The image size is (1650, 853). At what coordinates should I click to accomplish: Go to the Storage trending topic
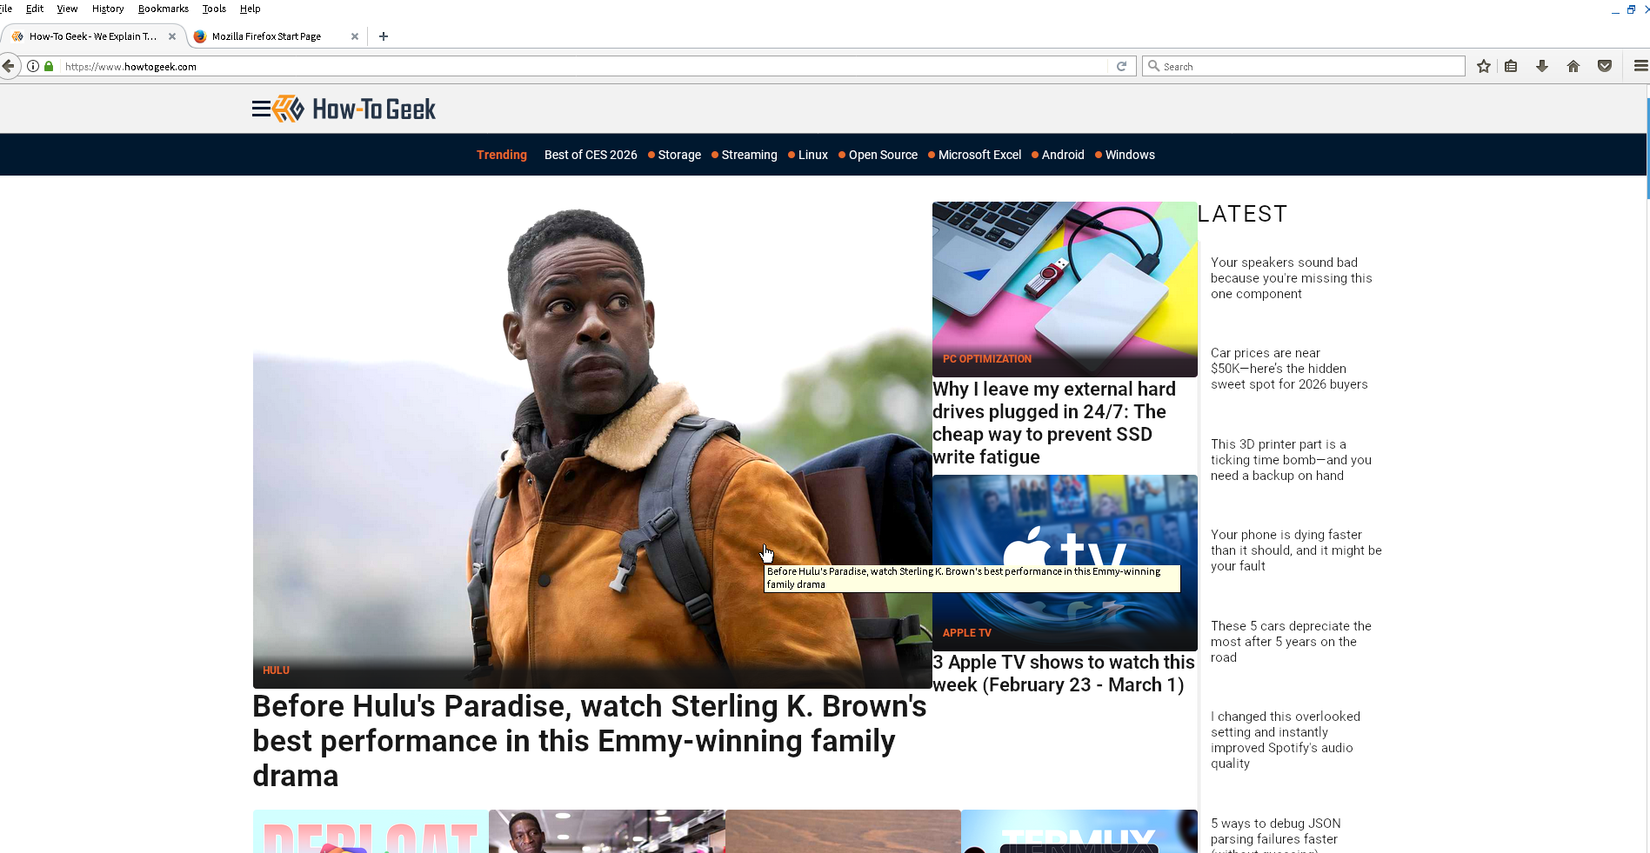pyautogui.click(x=679, y=155)
